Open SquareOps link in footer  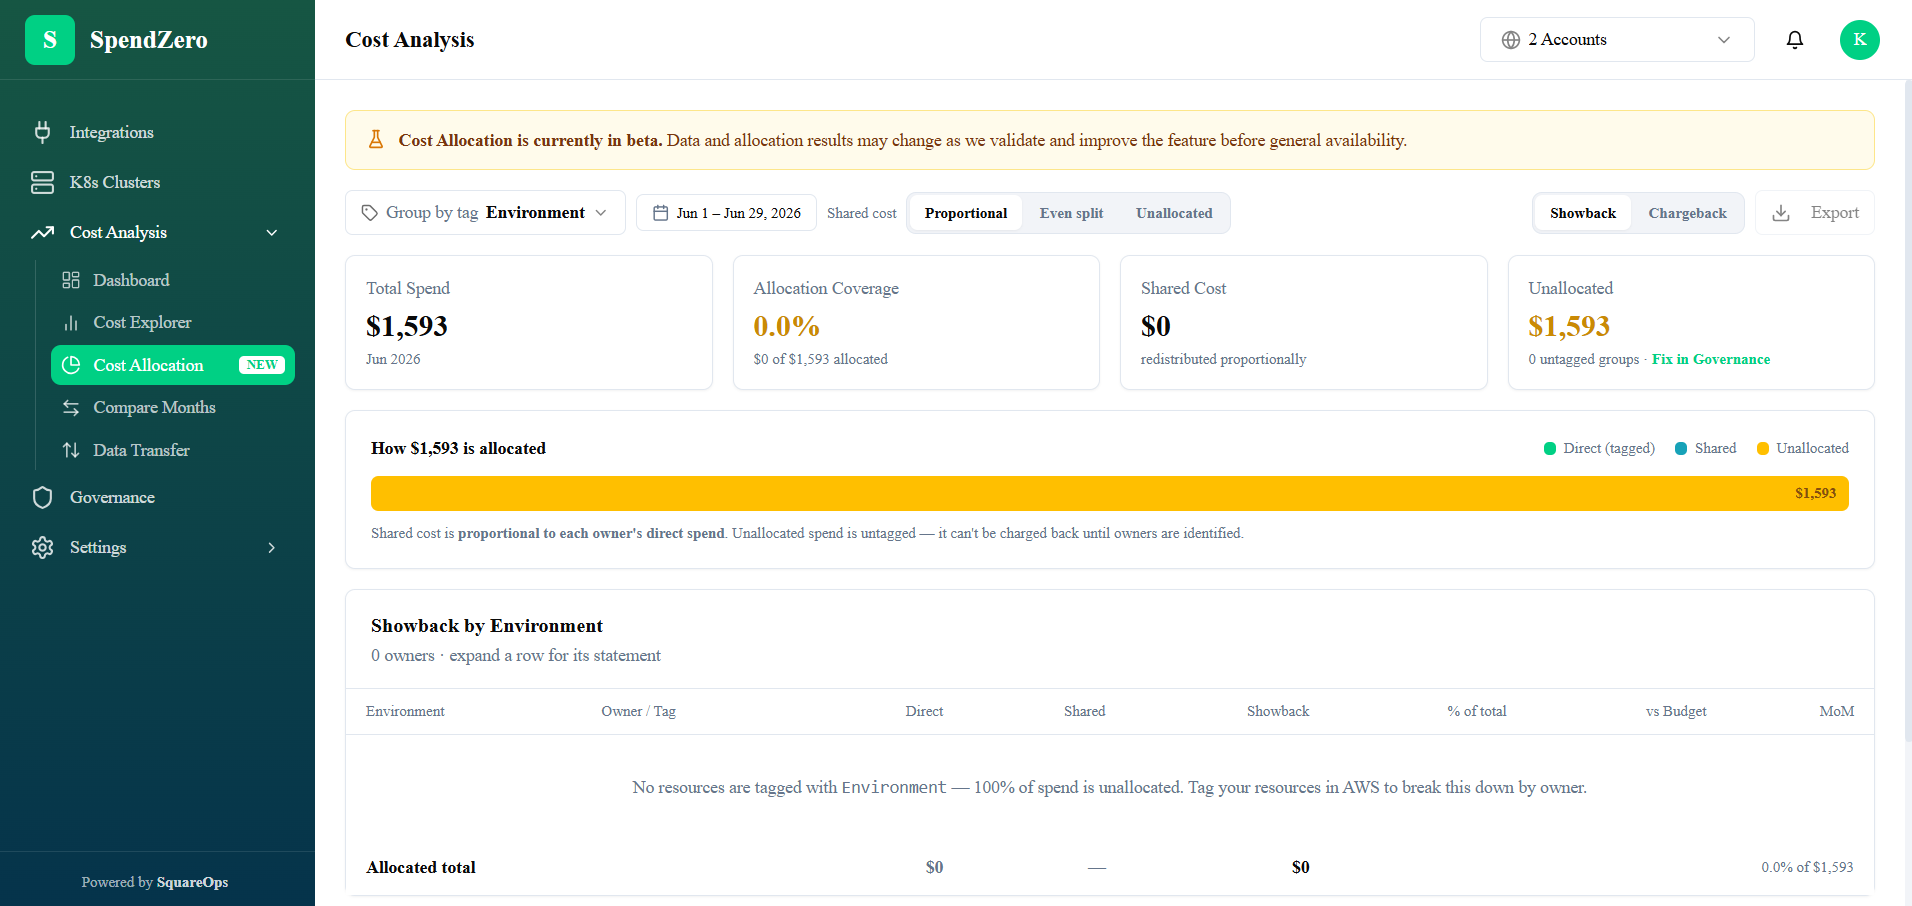[x=192, y=882]
